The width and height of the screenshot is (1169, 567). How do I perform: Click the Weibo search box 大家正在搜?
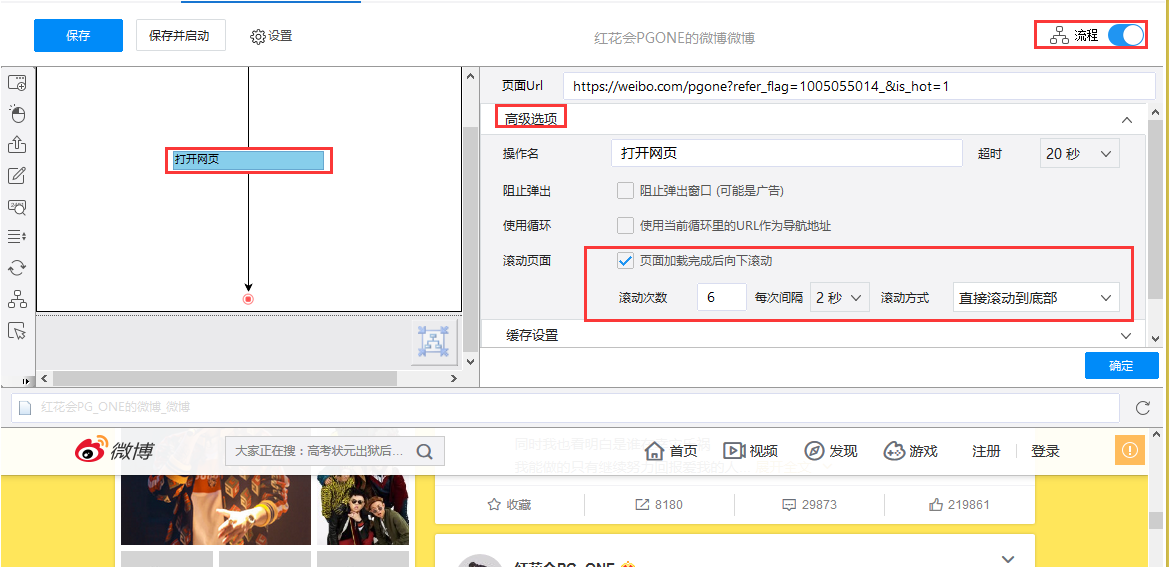coord(335,451)
